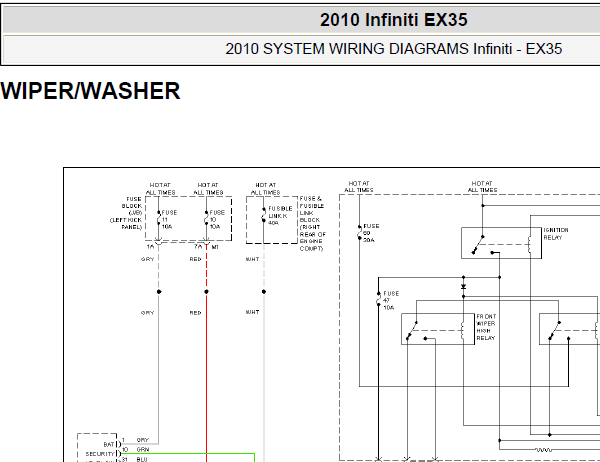Click the 'FRONT WIPER HIGH RELAY' label

point(486,327)
